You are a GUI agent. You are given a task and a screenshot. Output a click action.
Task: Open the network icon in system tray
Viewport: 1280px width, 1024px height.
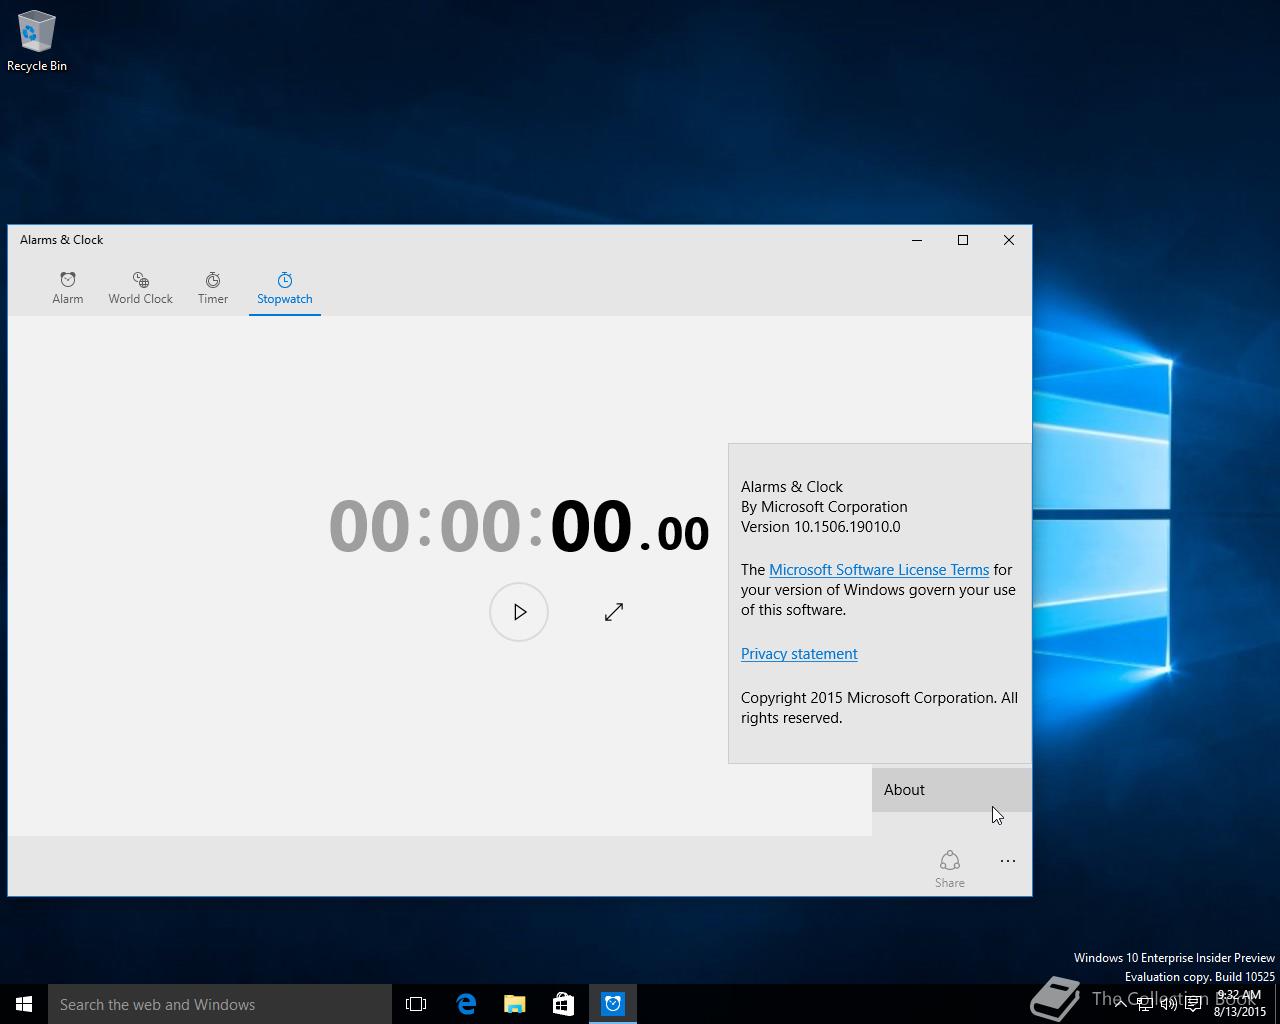click(x=1144, y=1004)
